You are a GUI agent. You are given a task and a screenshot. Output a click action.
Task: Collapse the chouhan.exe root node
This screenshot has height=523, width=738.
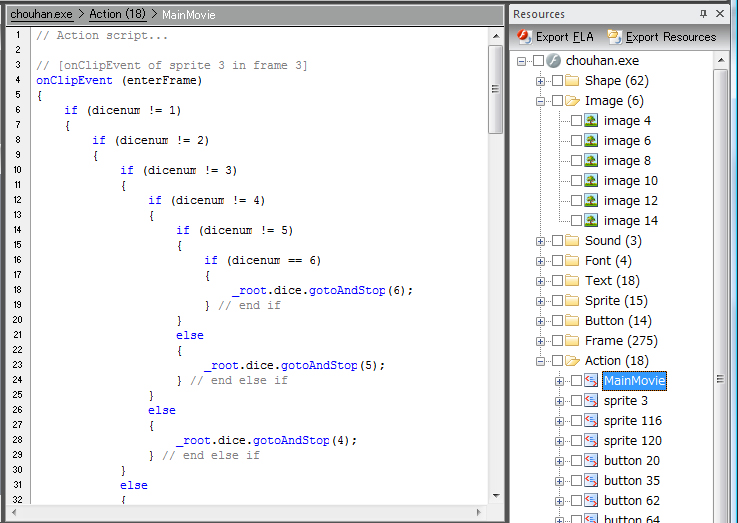(x=521, y=61)
